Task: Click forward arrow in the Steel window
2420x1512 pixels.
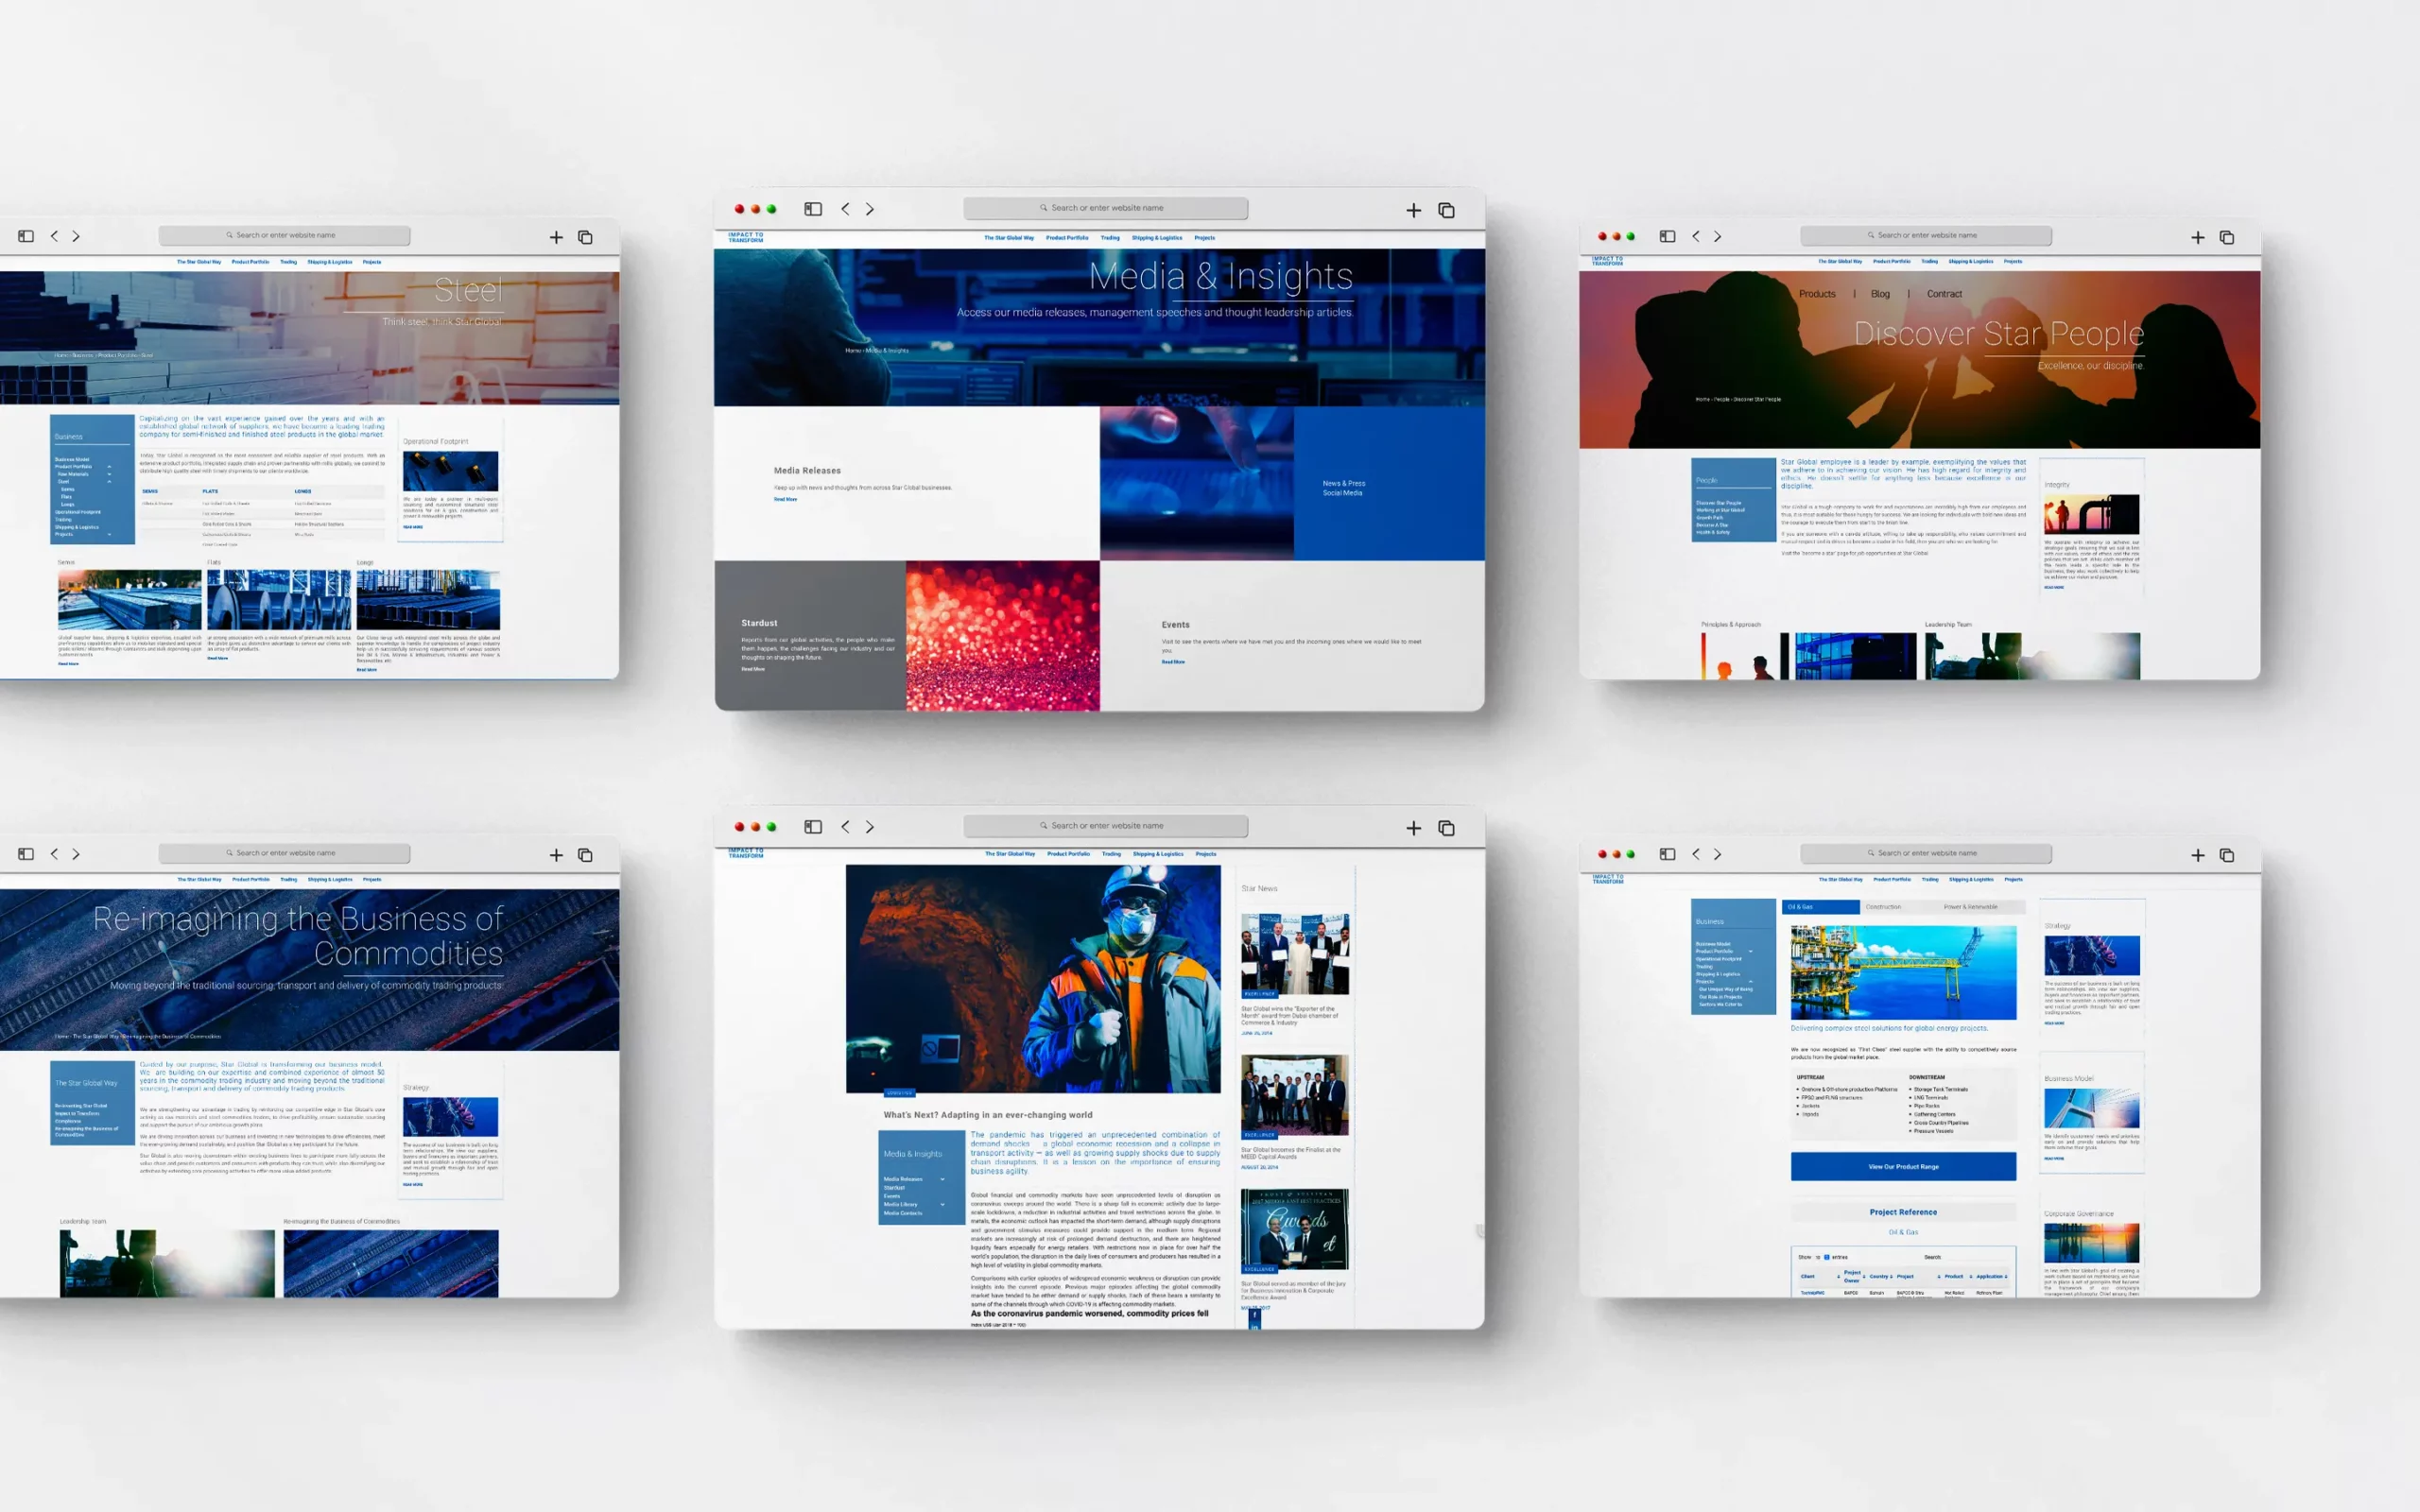Action: [76, 236]
